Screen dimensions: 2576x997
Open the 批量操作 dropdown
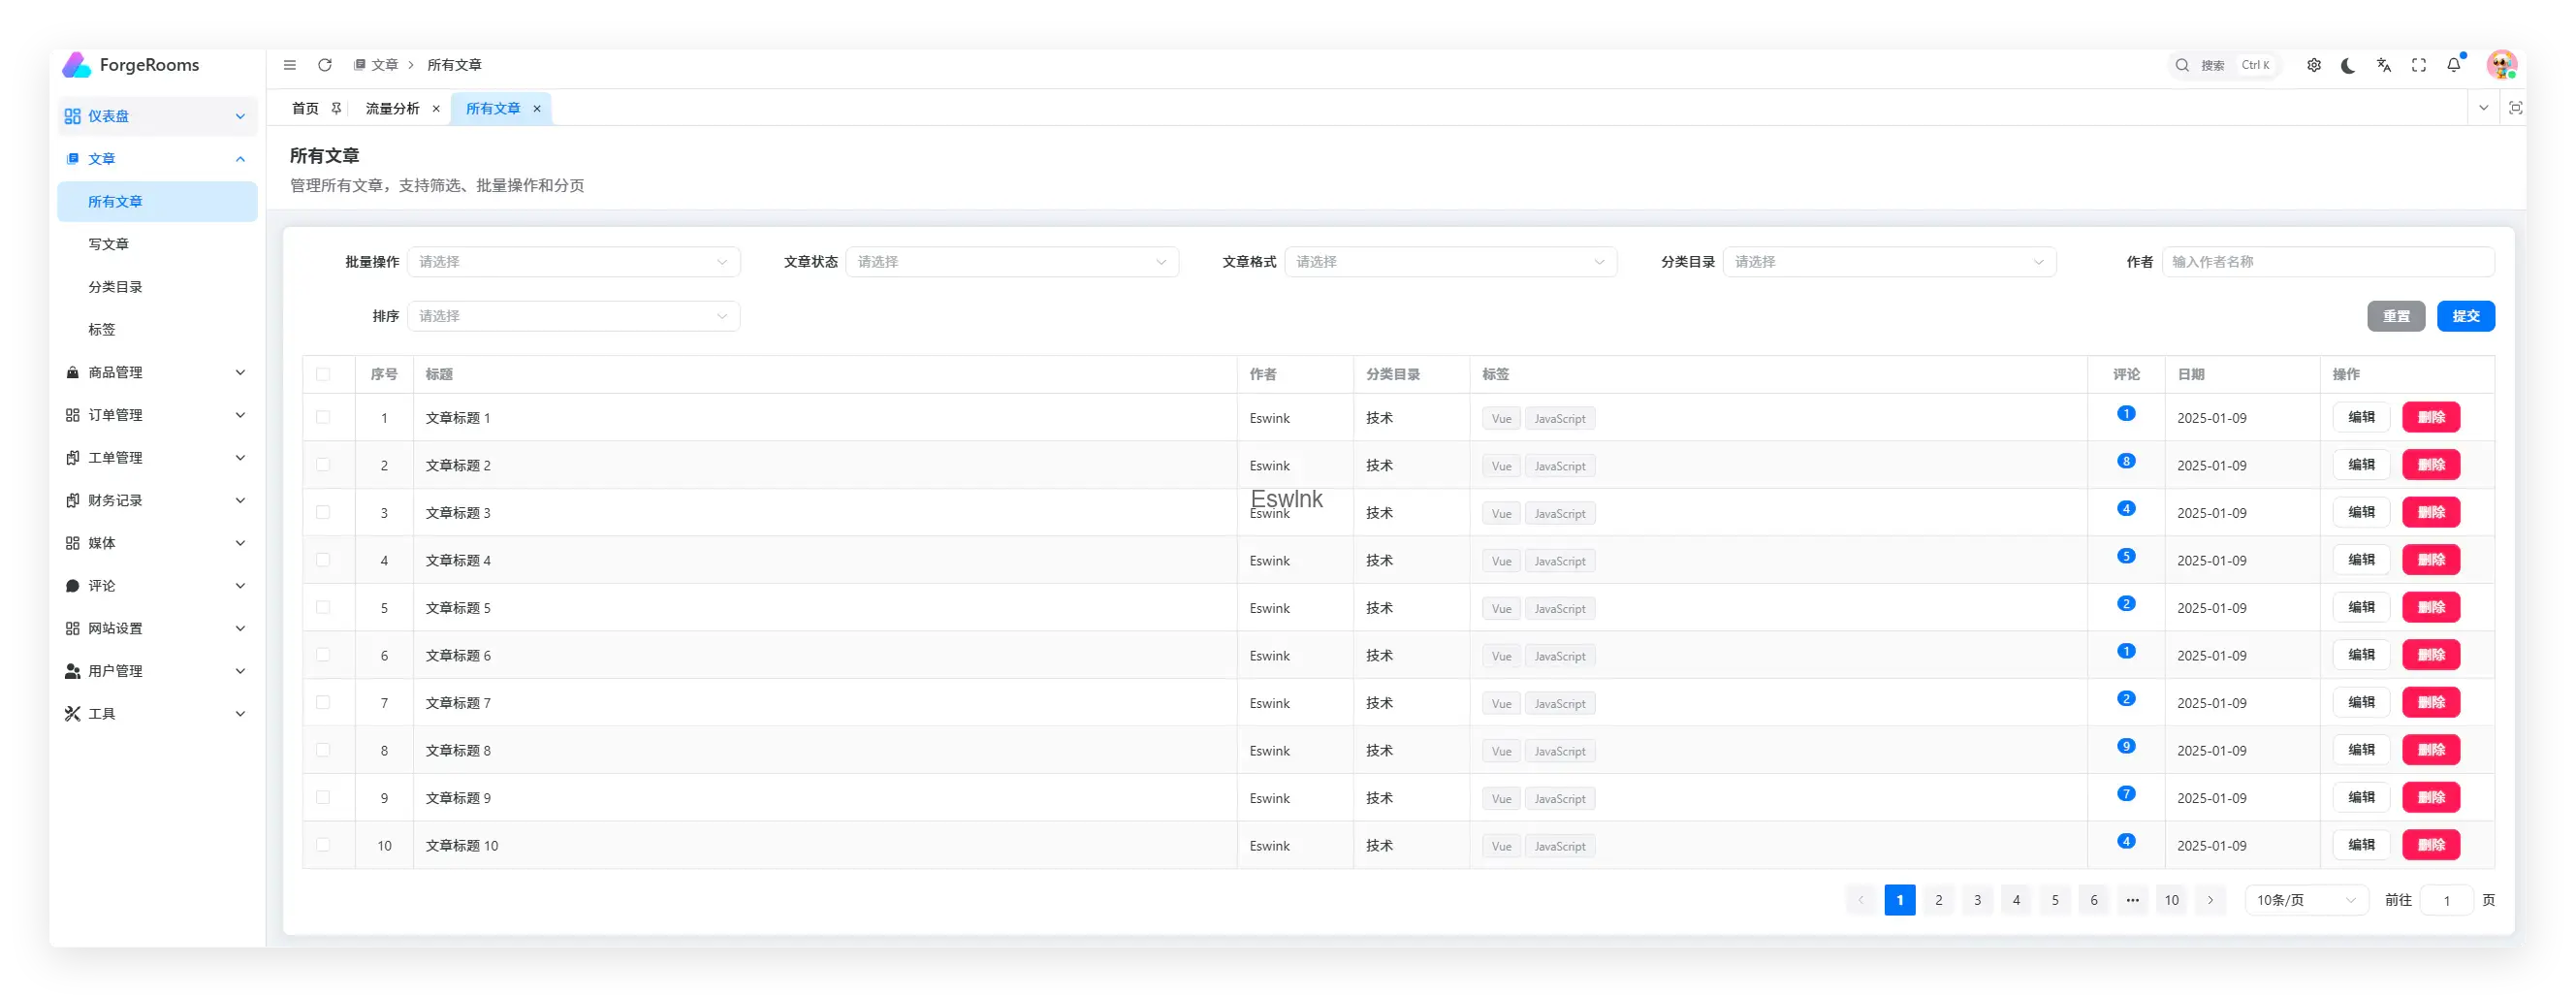coord(573,262)
